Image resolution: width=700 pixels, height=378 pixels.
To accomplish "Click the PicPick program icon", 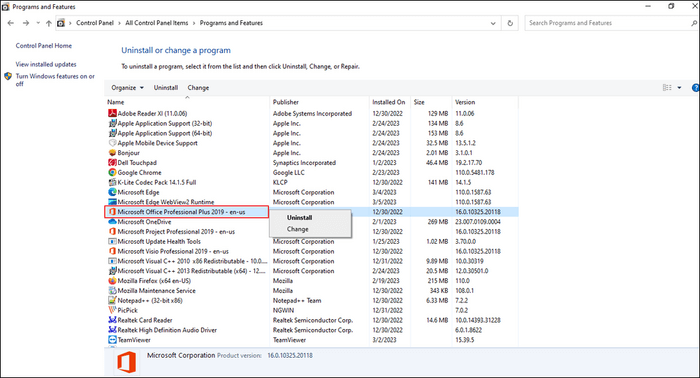I will [112, 310].
